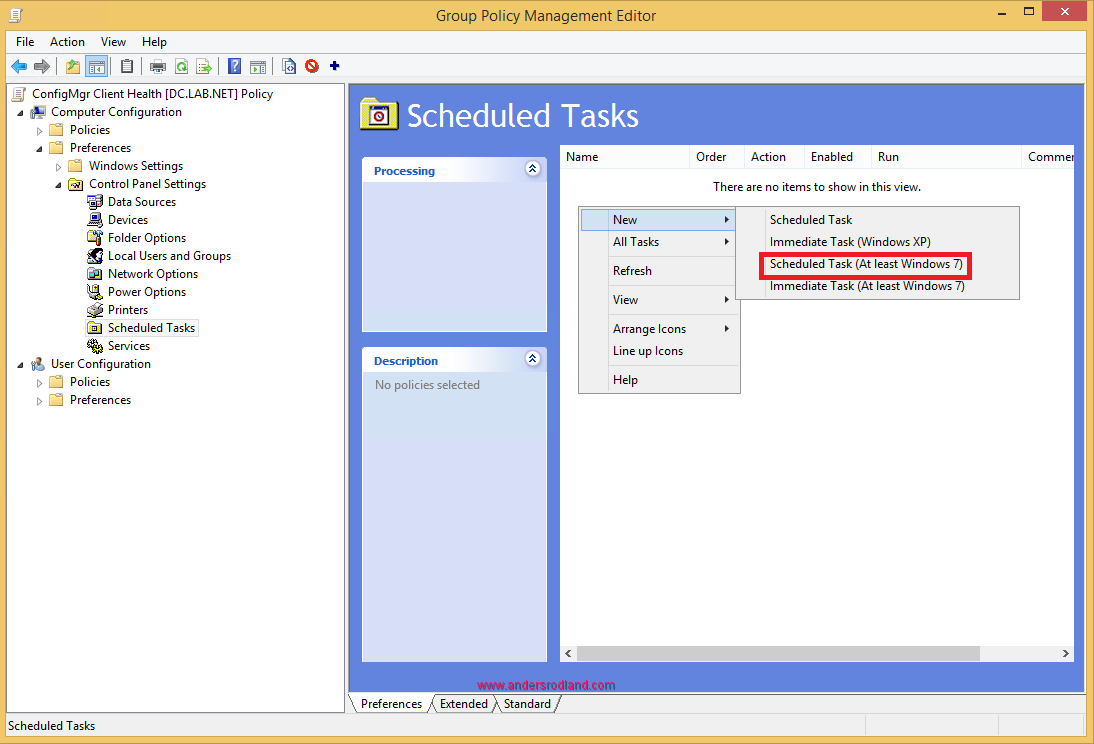Collapse the Description panel chevron

532,359
